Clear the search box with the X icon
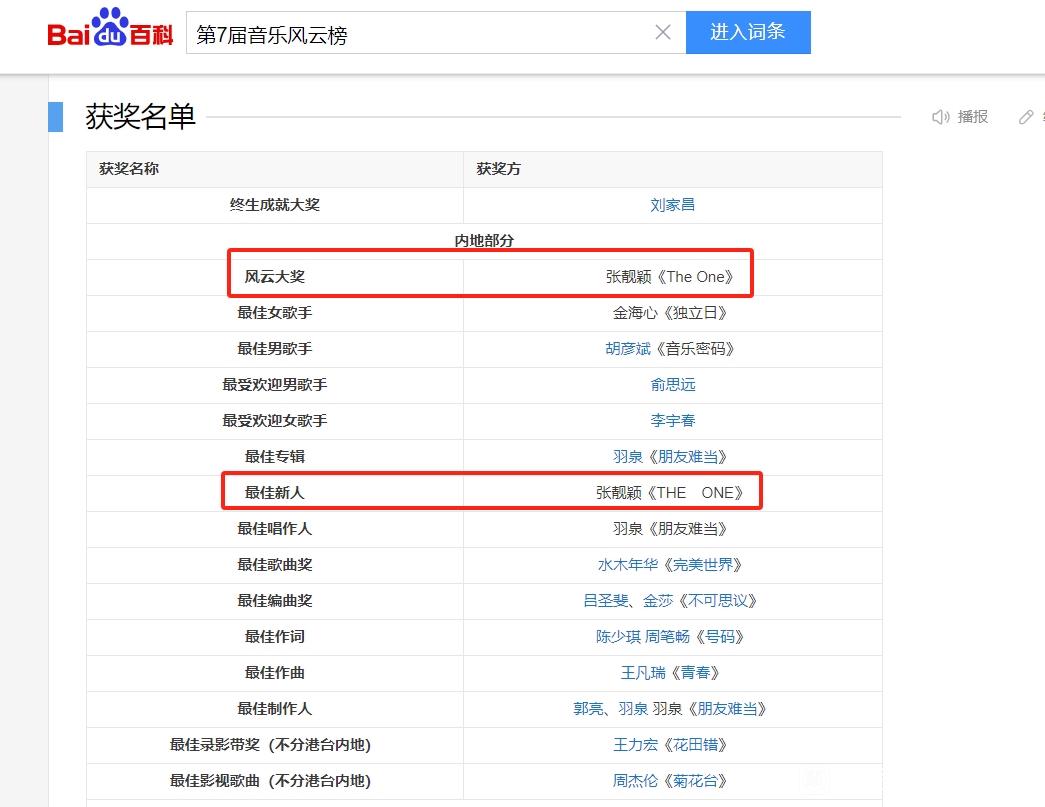 point(662,32)
